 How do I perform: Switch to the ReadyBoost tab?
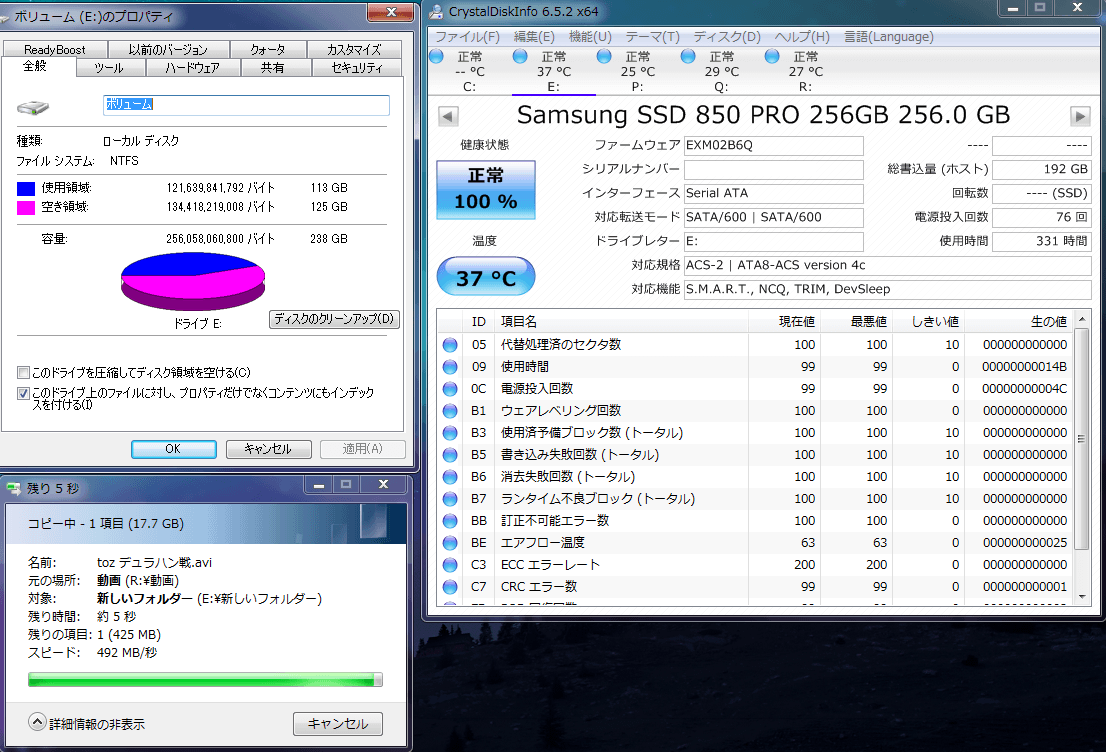pos(55,49)
